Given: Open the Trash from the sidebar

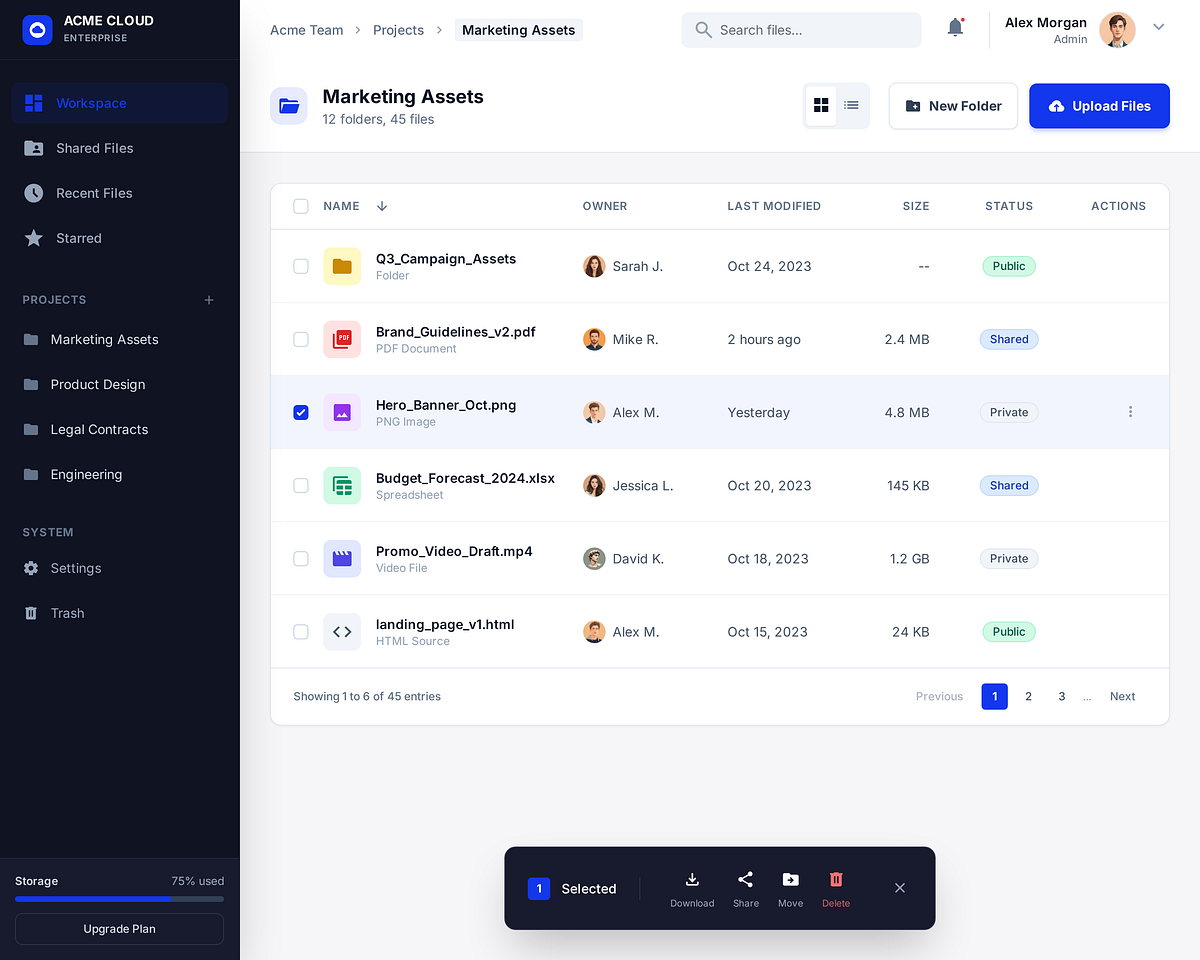Looking at the screenshot, I should (66, 613).
